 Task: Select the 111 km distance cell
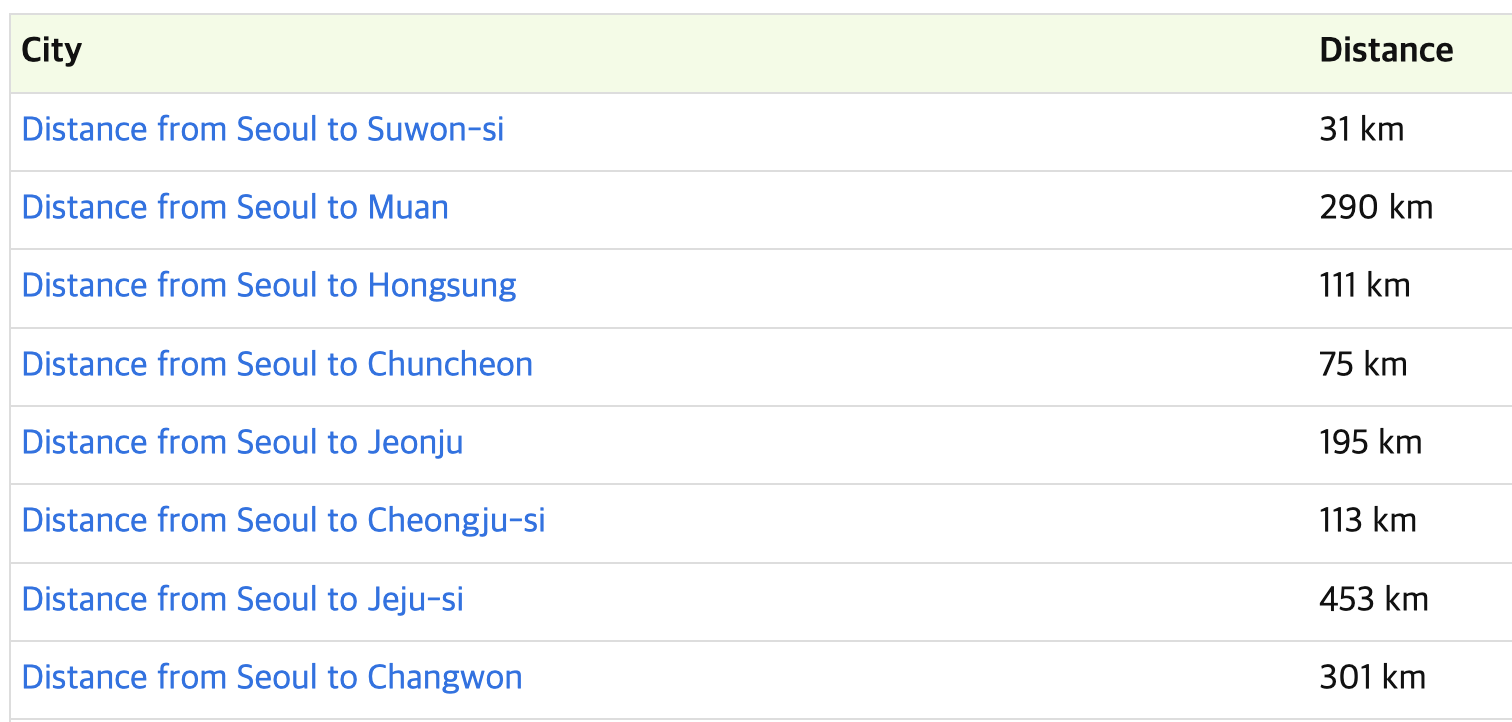(x=1364, y=285)
